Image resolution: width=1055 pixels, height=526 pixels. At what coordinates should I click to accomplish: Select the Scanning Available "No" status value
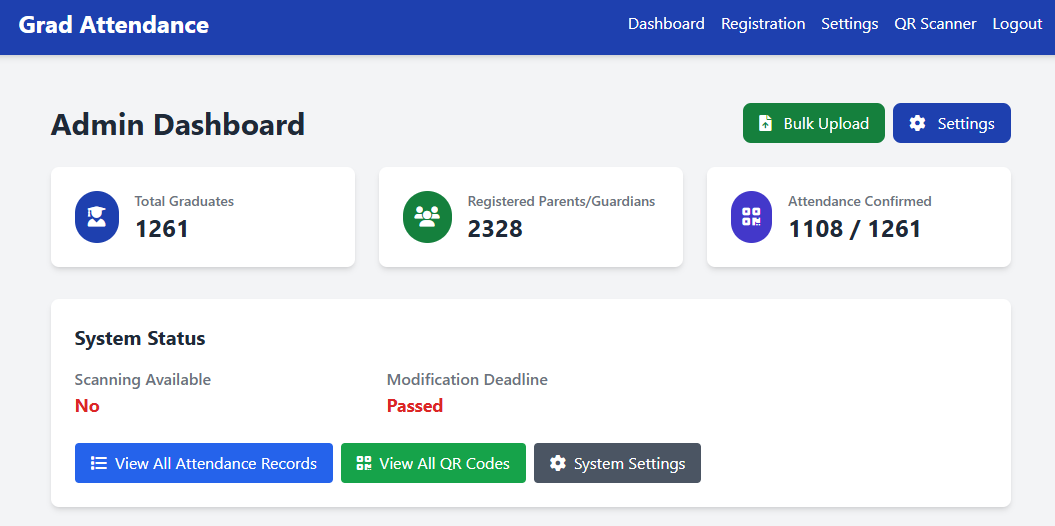coord(87,406)
